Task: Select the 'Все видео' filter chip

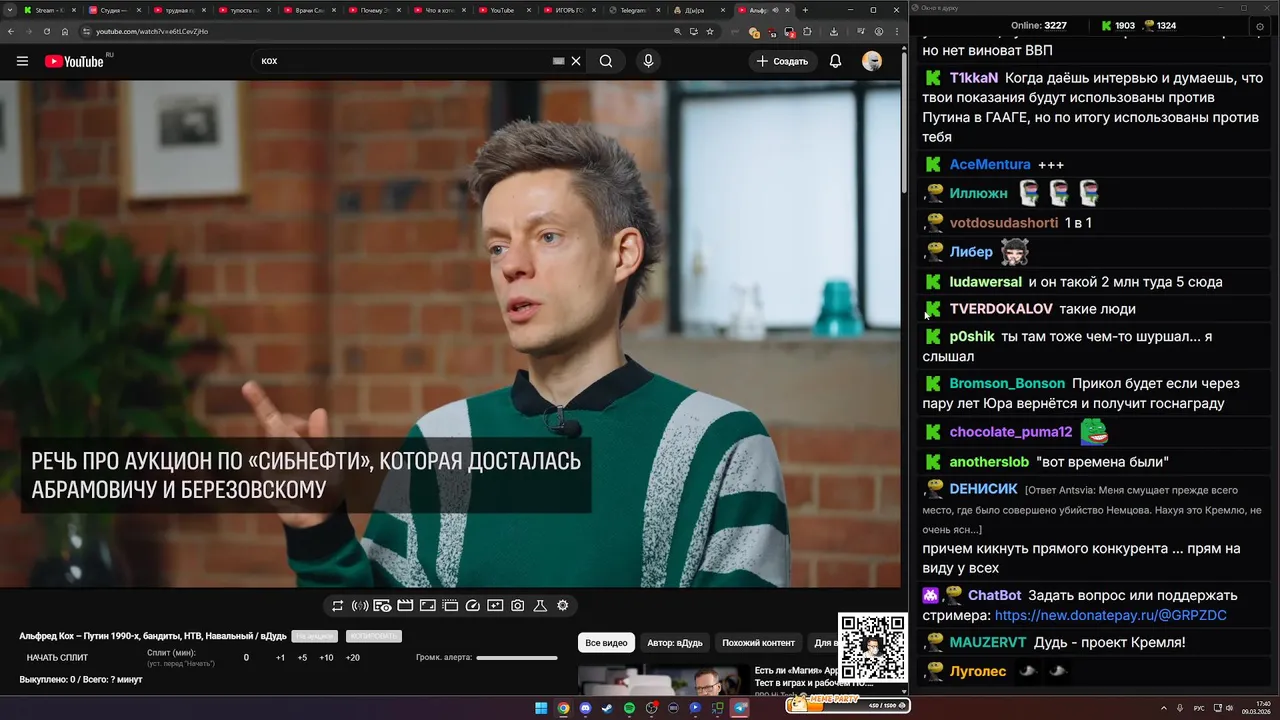Action: (x=606, y=643)
